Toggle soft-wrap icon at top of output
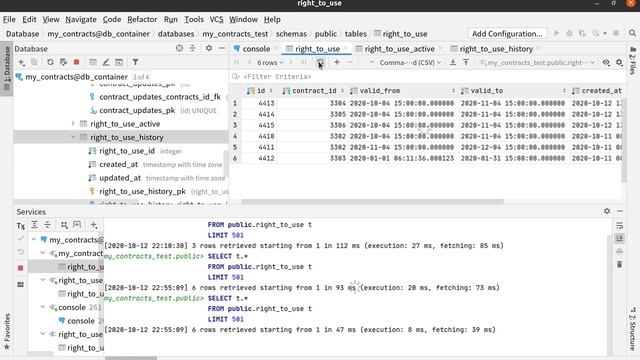Image resolution: width=640 pixels, height=360 pixels. [x=620, y=226]
